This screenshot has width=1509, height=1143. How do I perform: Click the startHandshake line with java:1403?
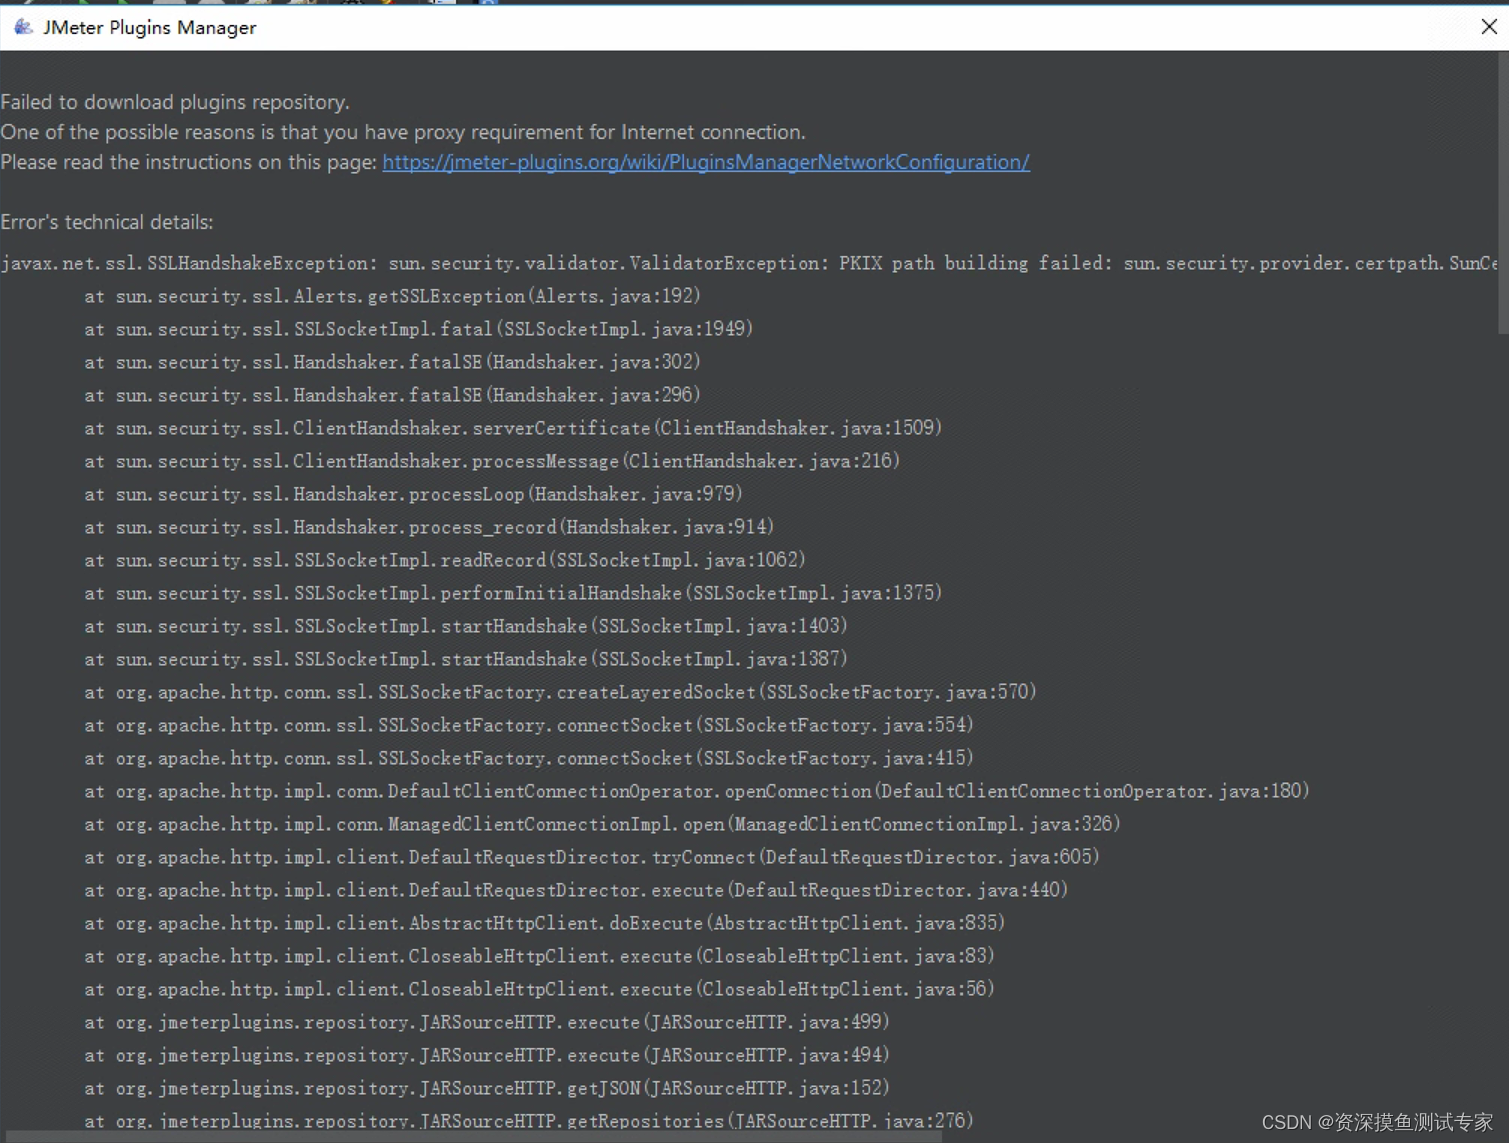click(466, 626)
